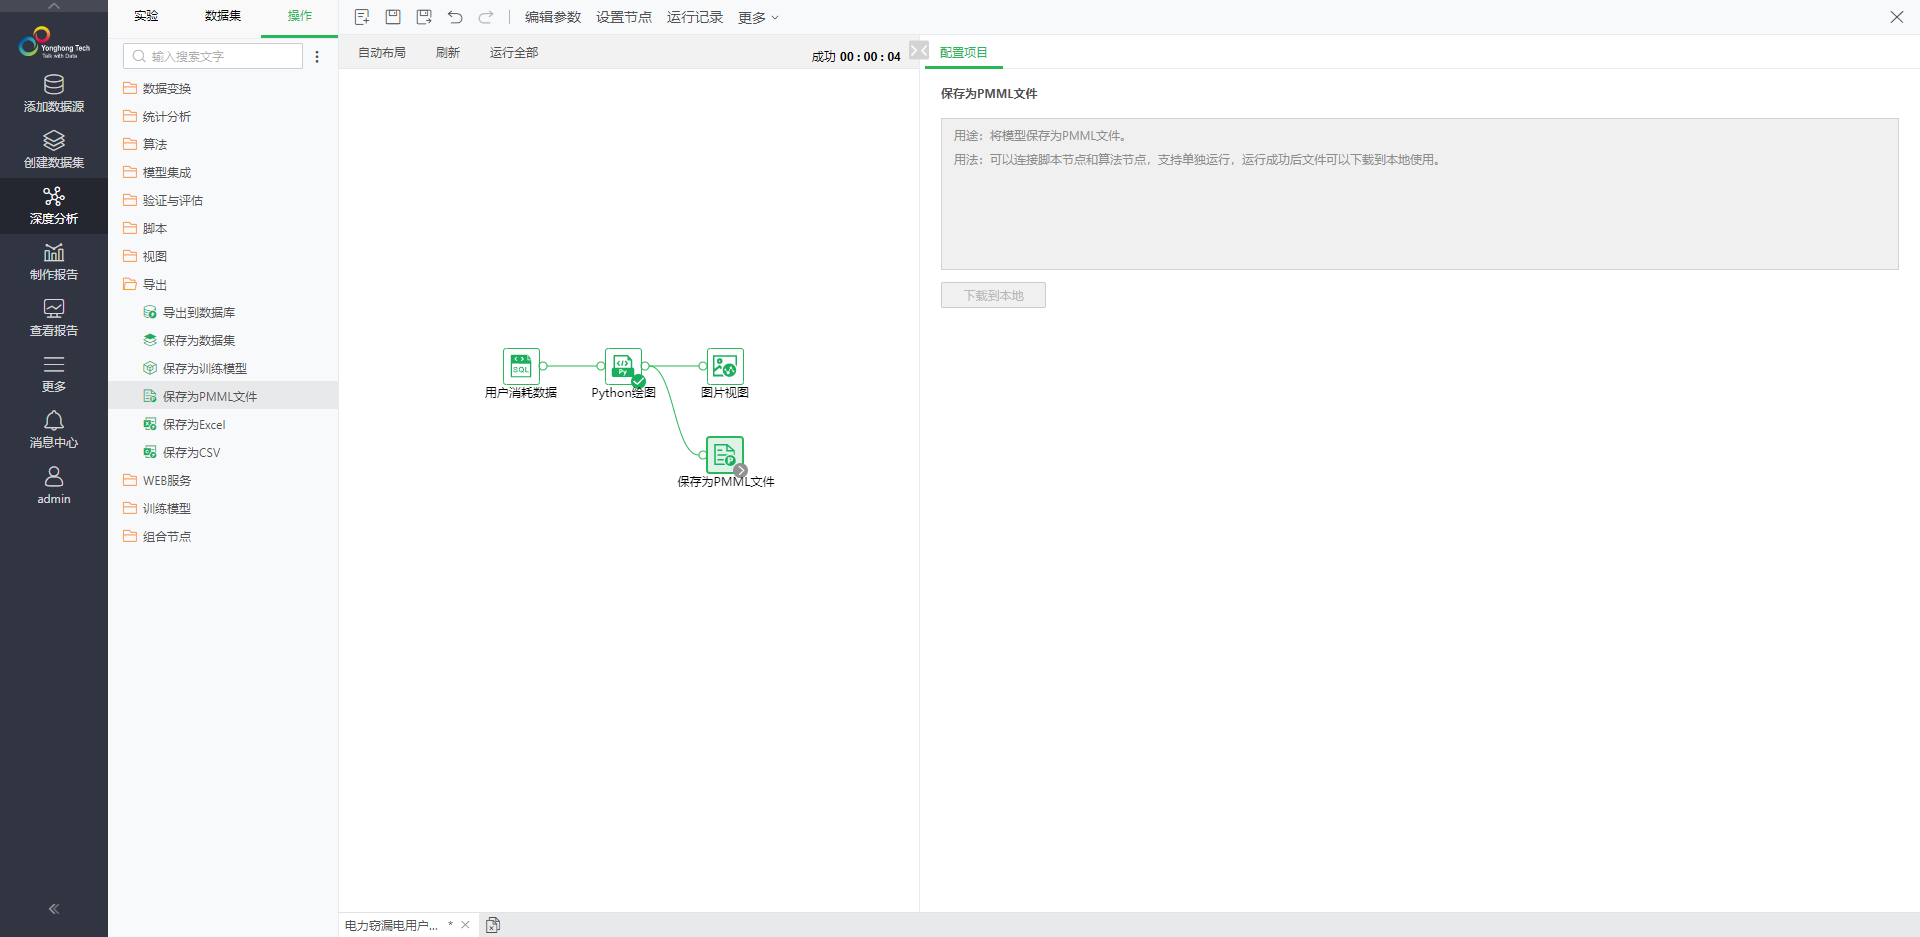Viewport: 1920px width, 937px height.
Task: Click the new experiment icon
Action: point(362,17)
